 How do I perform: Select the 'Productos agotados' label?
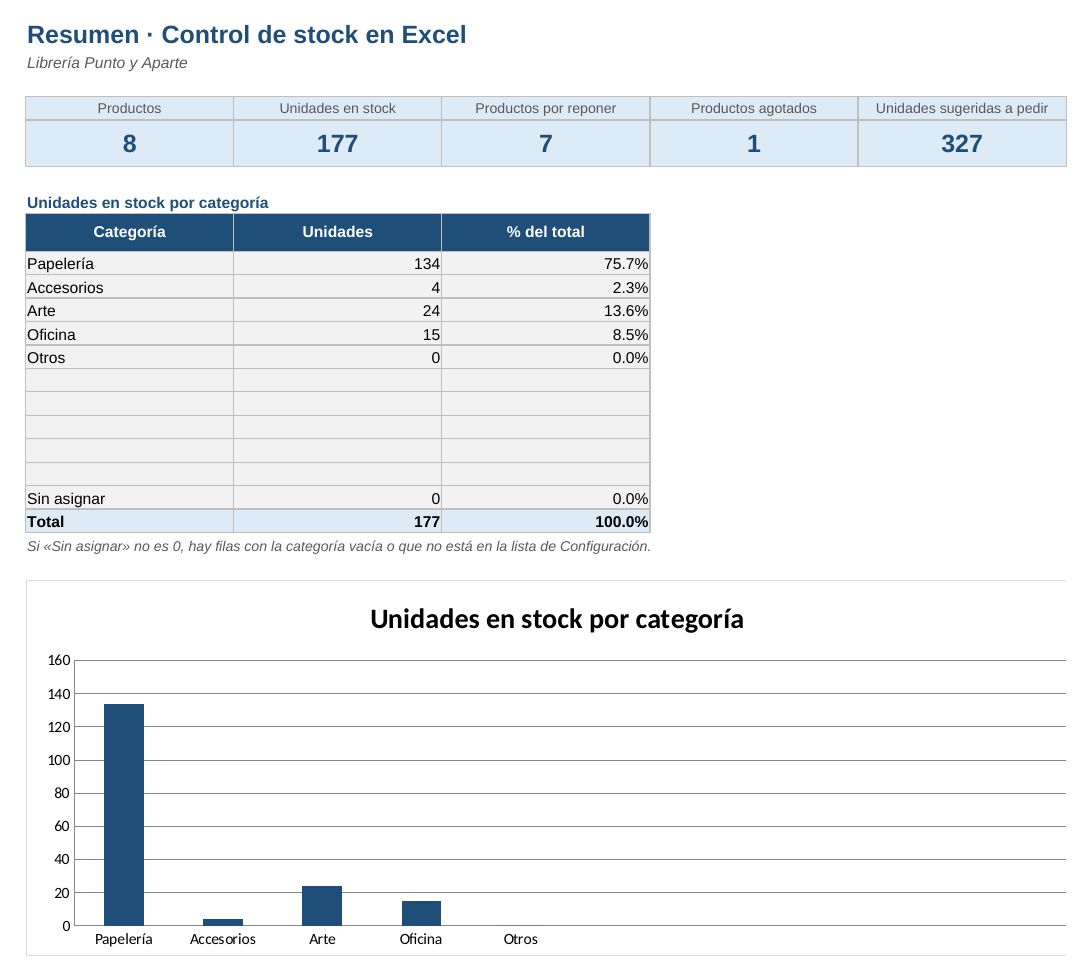pos(754,109)
